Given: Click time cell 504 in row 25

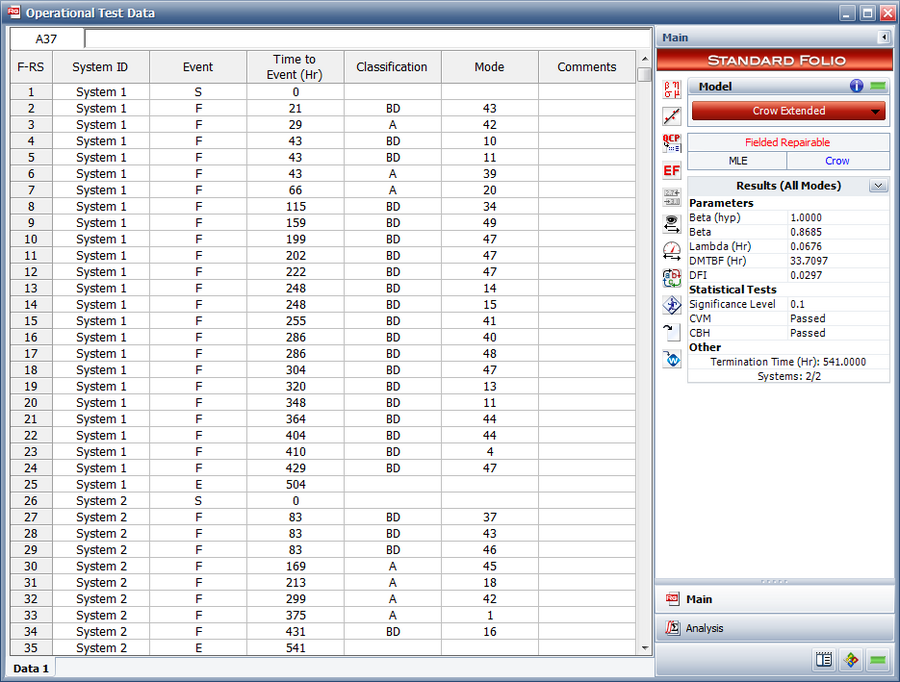Looking at the screenshot, I should [296, 485].
